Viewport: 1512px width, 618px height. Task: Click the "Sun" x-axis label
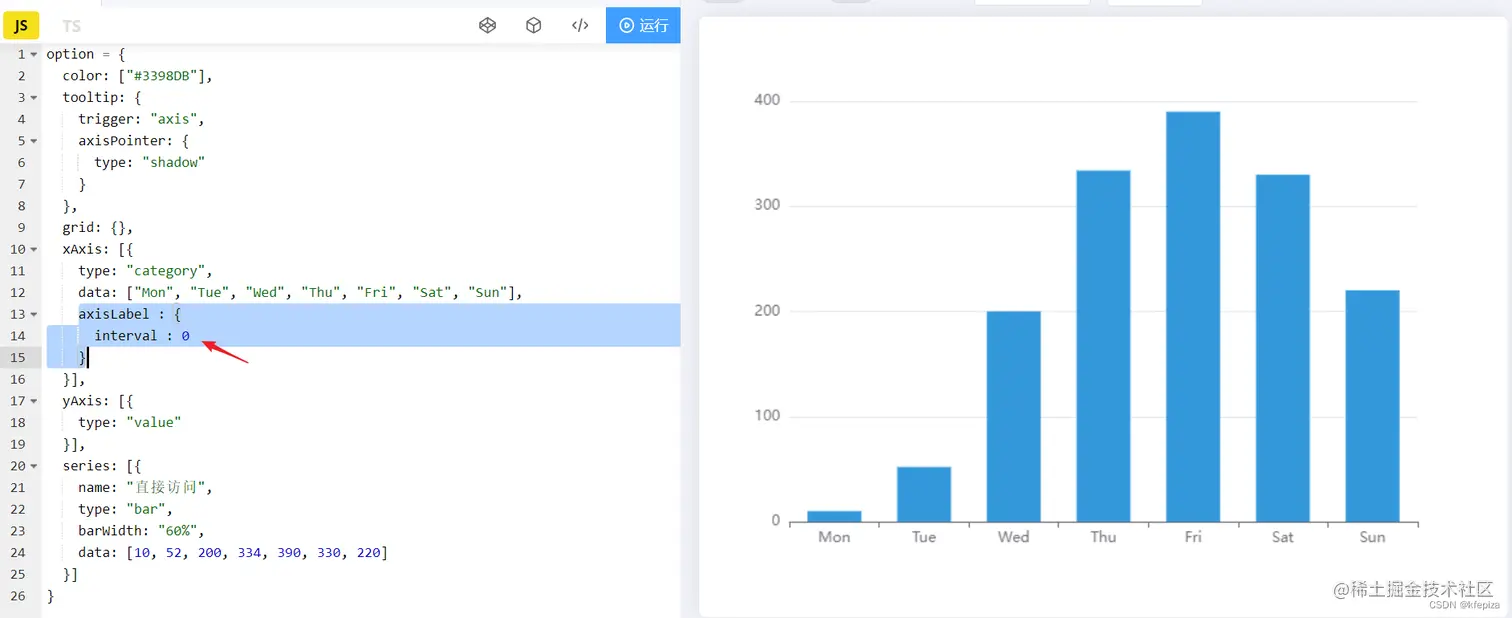click(1372, 537)
